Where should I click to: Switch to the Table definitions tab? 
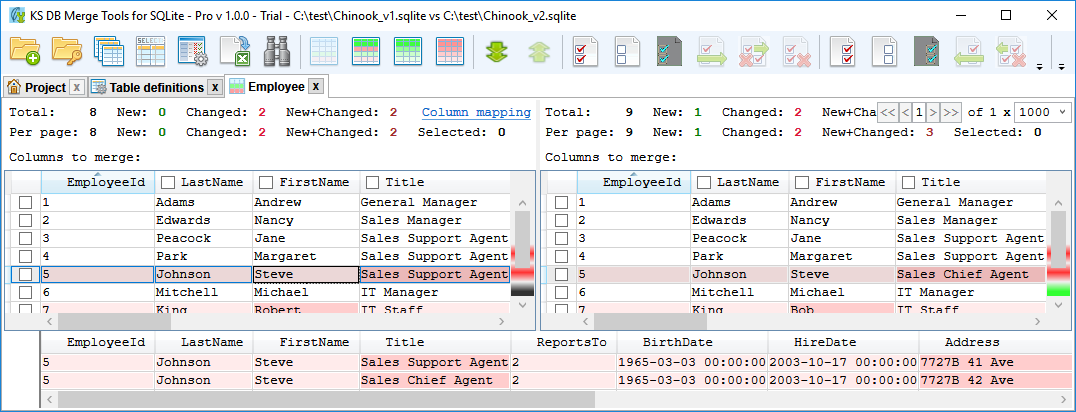[156, 87]
